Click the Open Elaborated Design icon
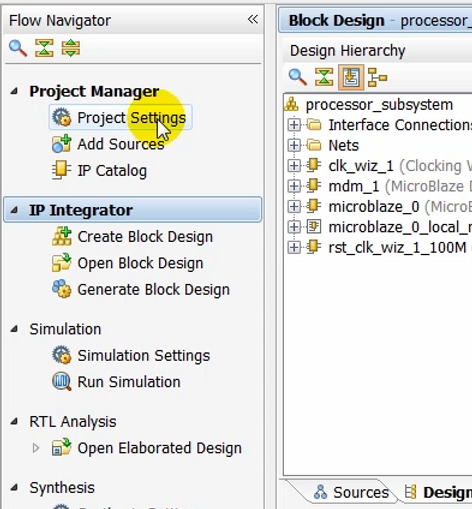The height and width of the screenshot is (509, 472). pyautogui.click(x=62, y=447)
